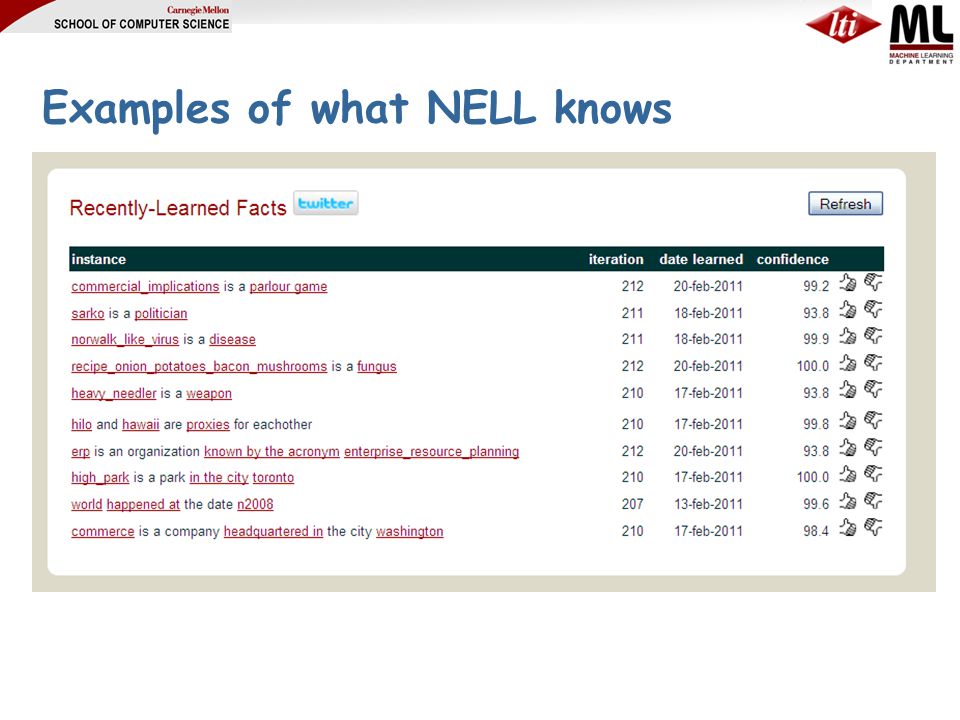Viewport: 960px width, 720px height.
Task: Thumbs up the hilo and hawaii fact
Action: [847, 421]
